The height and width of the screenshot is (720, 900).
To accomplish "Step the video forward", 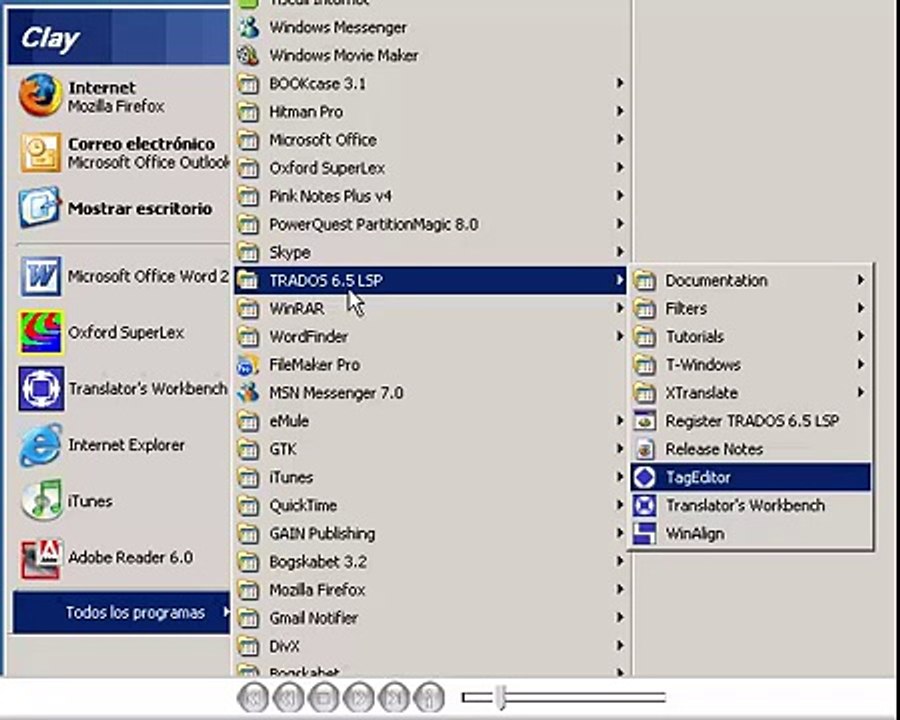I will click(359, 697).
